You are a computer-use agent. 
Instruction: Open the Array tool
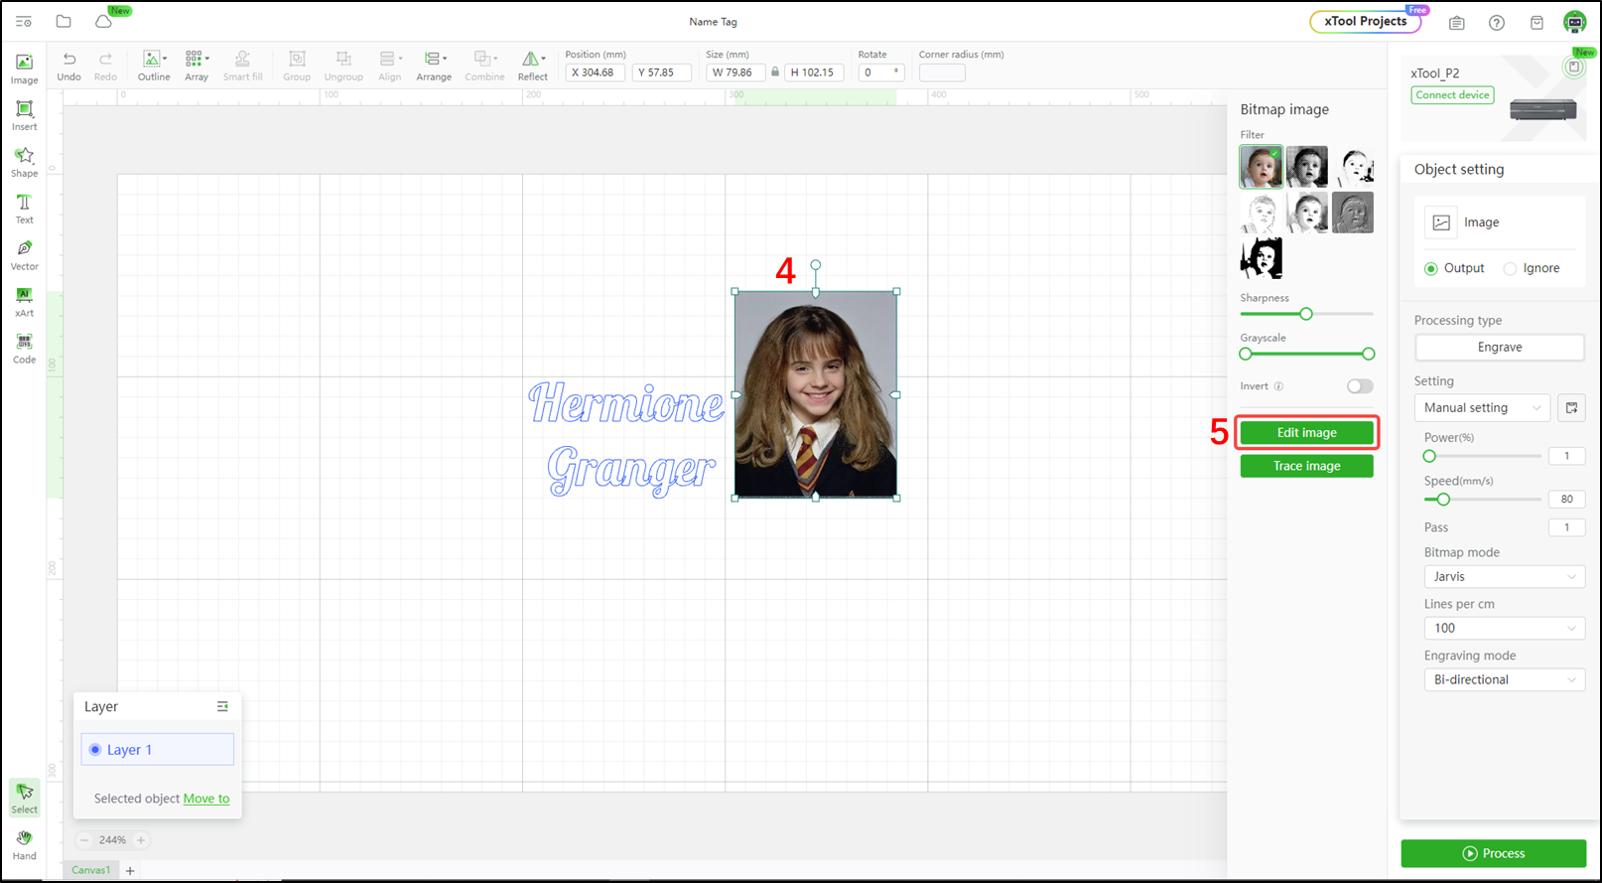click(x=196, y=66)
